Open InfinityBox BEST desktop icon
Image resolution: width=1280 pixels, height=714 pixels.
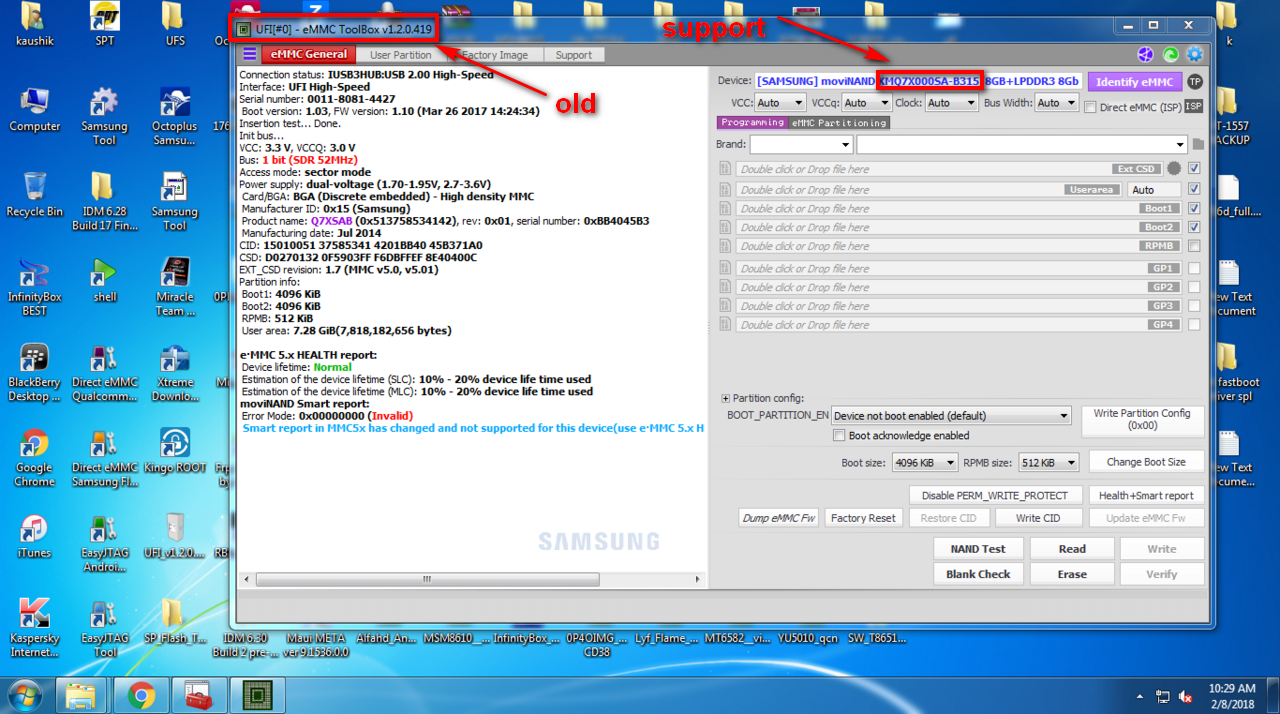pos(35,287)
